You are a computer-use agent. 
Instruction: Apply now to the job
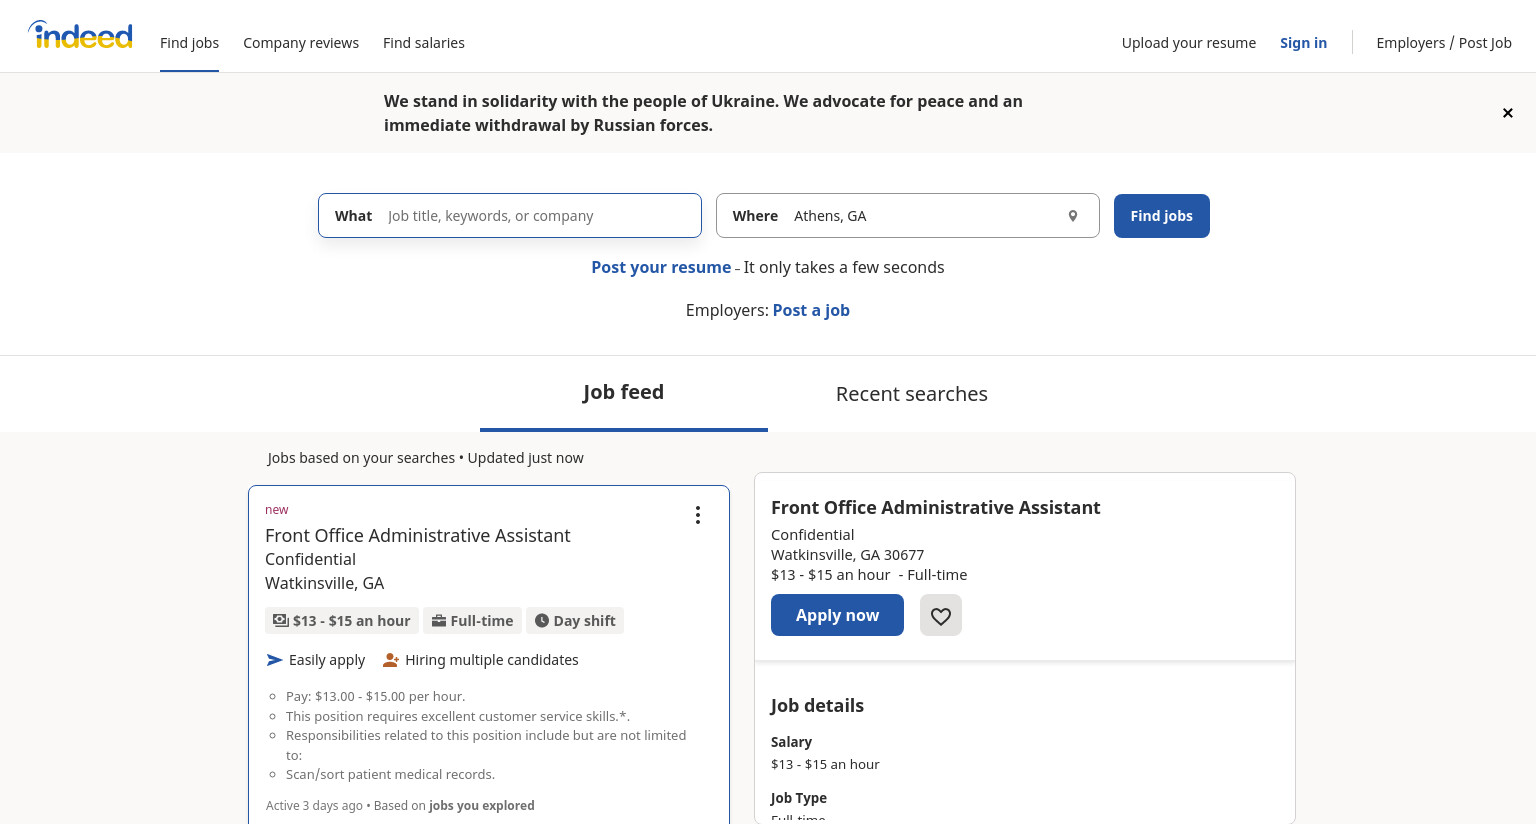pyautogui.click(x=837, y=615)
